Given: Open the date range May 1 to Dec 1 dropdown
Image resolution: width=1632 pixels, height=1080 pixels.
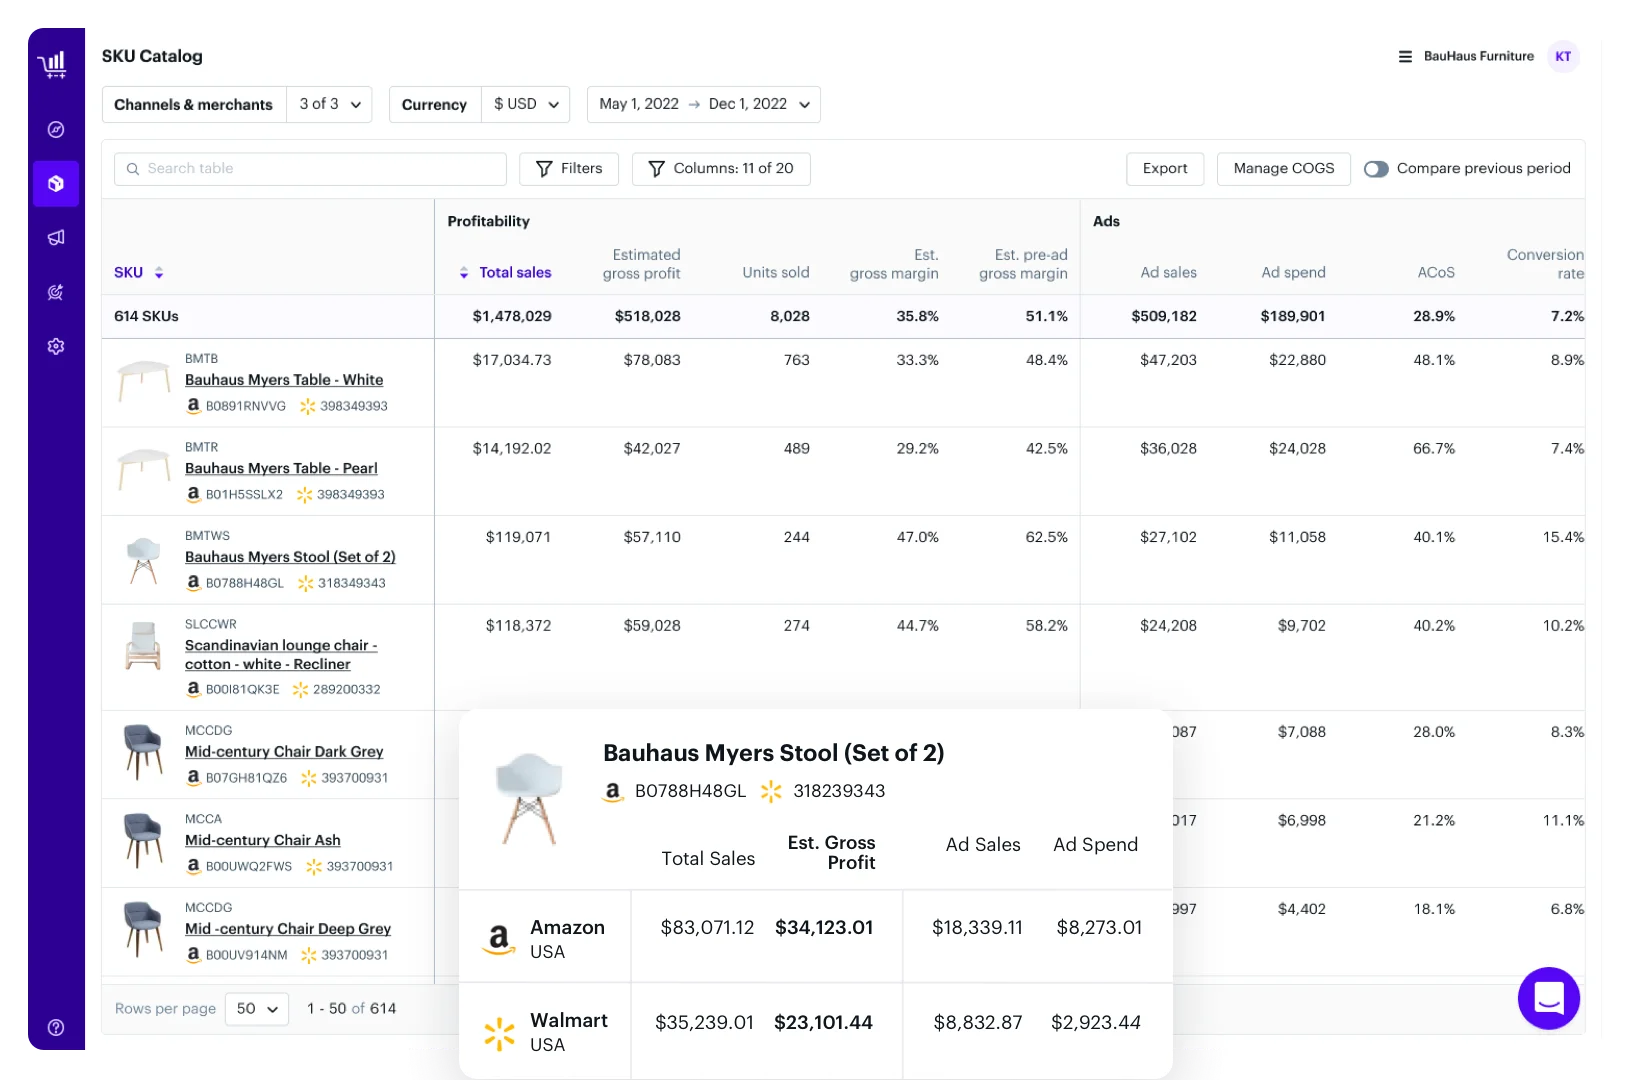Looking at the screenshot, I should coord(704,104).
